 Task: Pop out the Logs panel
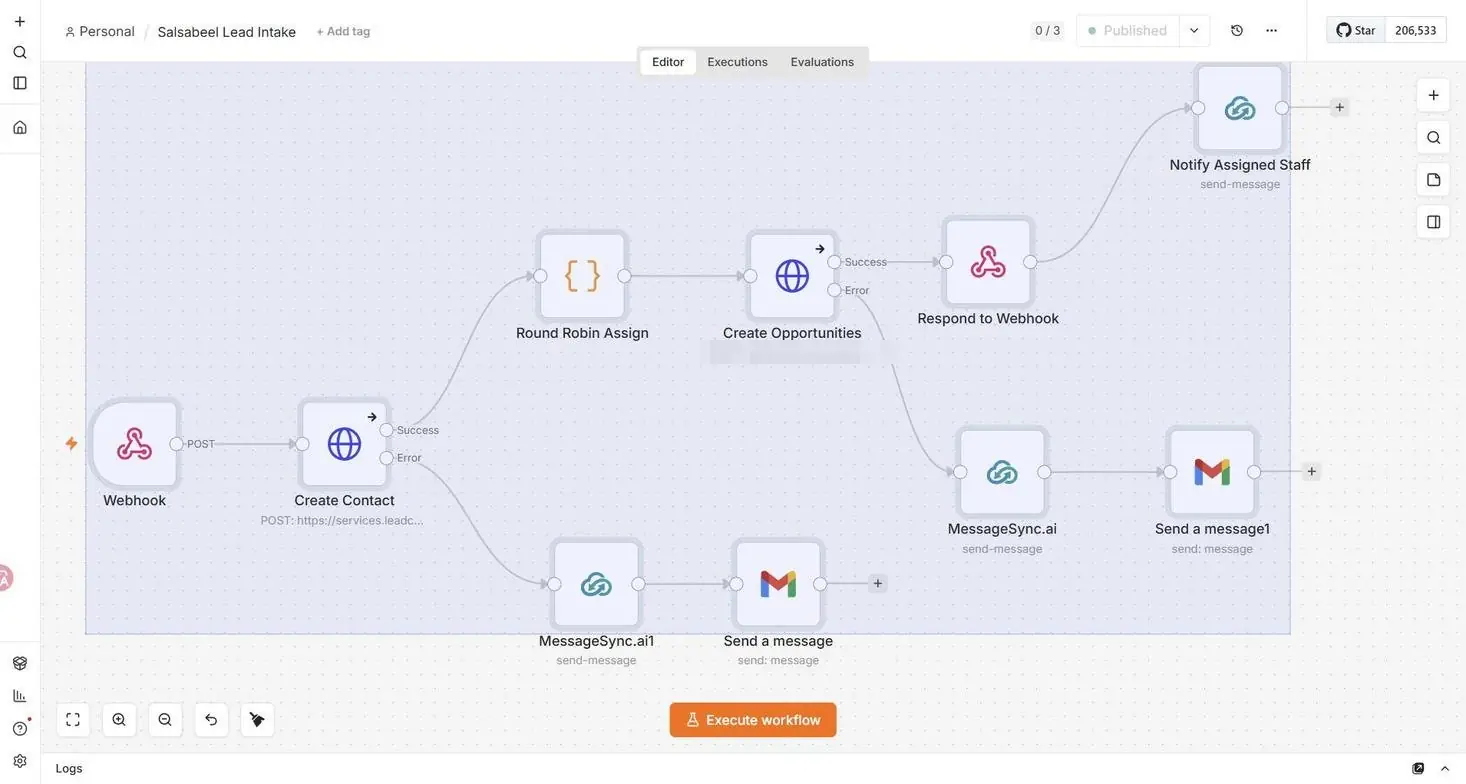(1418, 768)
